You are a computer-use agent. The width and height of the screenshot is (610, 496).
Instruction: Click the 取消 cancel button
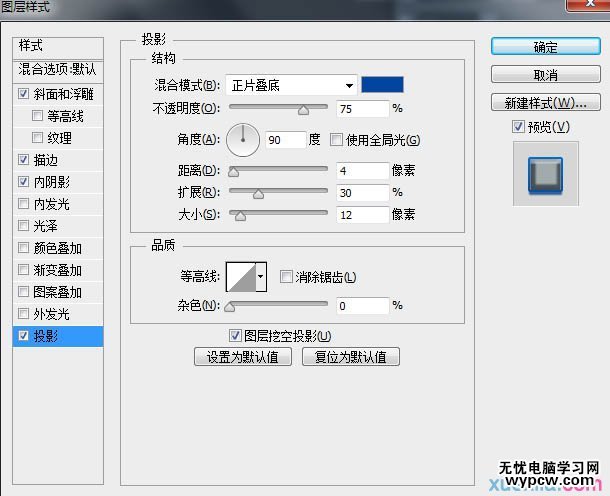[546, 74]
